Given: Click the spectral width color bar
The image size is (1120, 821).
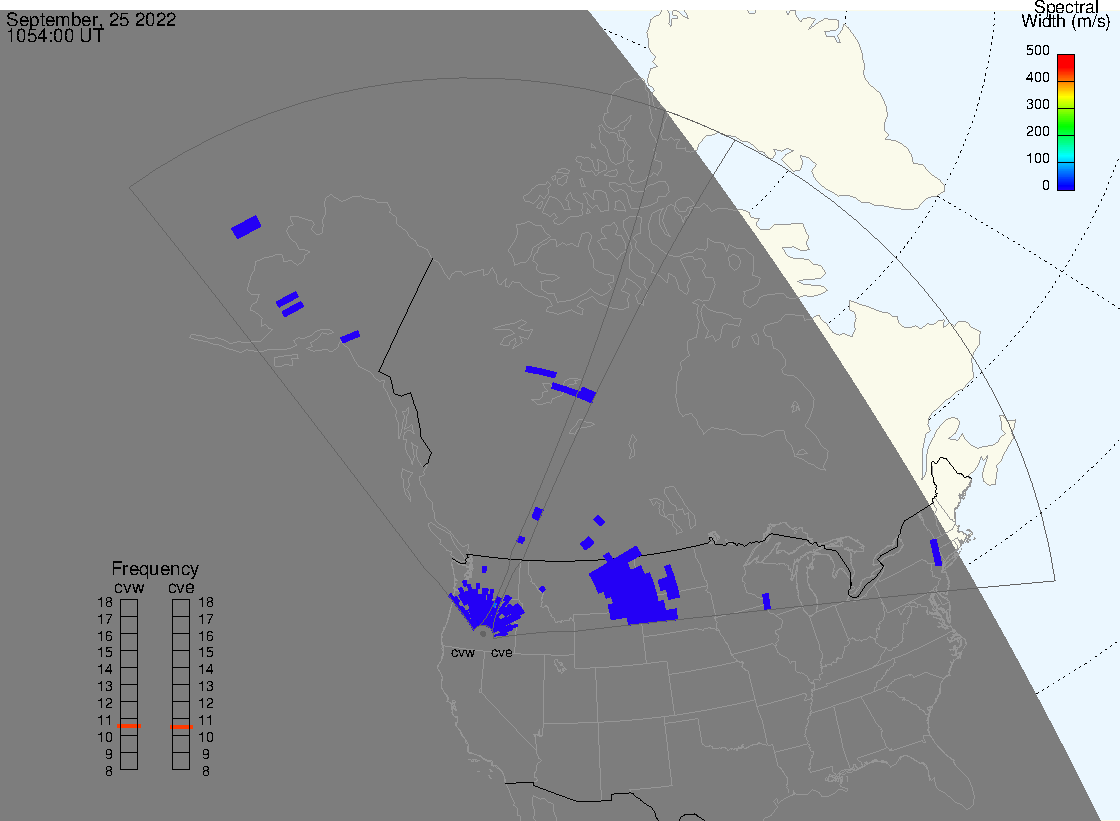Looking at the screenshot, I should (x=1066, y=122).
